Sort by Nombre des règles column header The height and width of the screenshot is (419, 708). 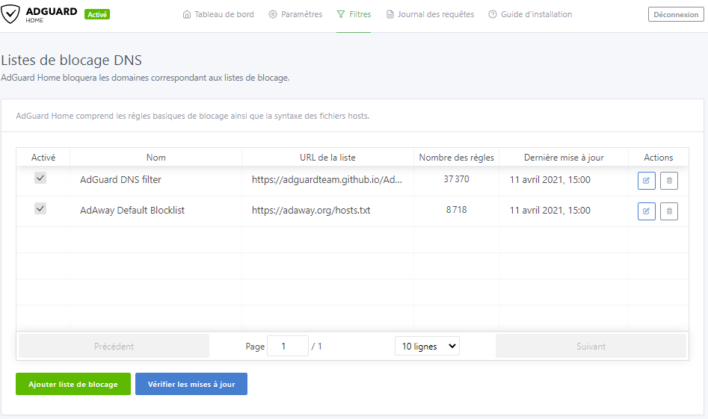coord(455,157)
